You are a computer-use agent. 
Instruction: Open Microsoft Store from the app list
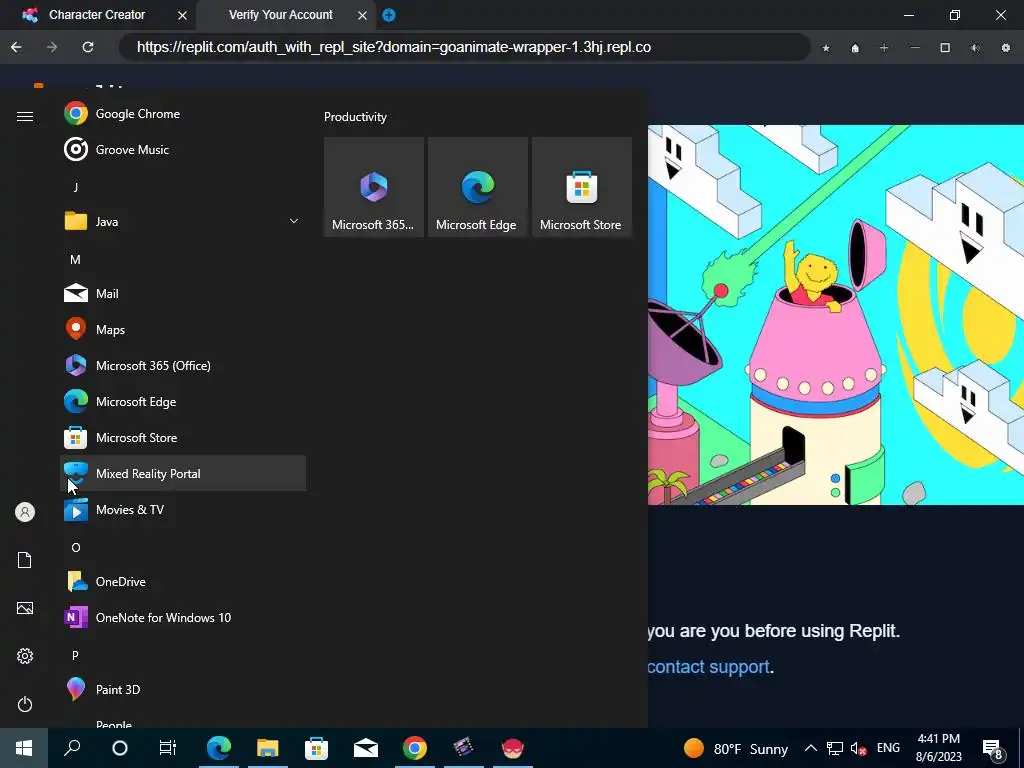point(183,438)
